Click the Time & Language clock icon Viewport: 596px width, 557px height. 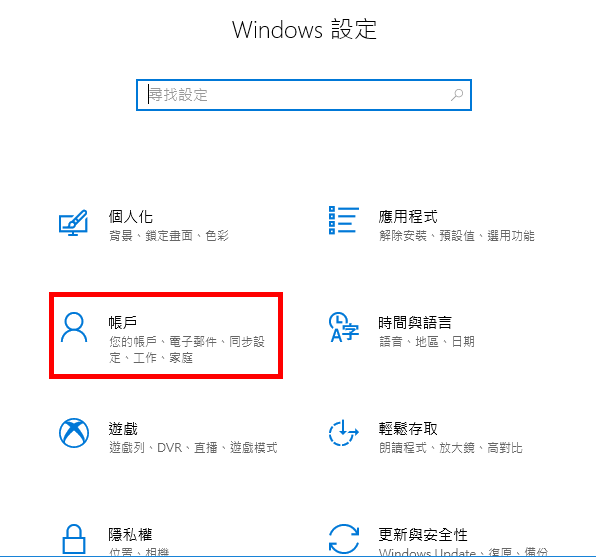(344, 327)
